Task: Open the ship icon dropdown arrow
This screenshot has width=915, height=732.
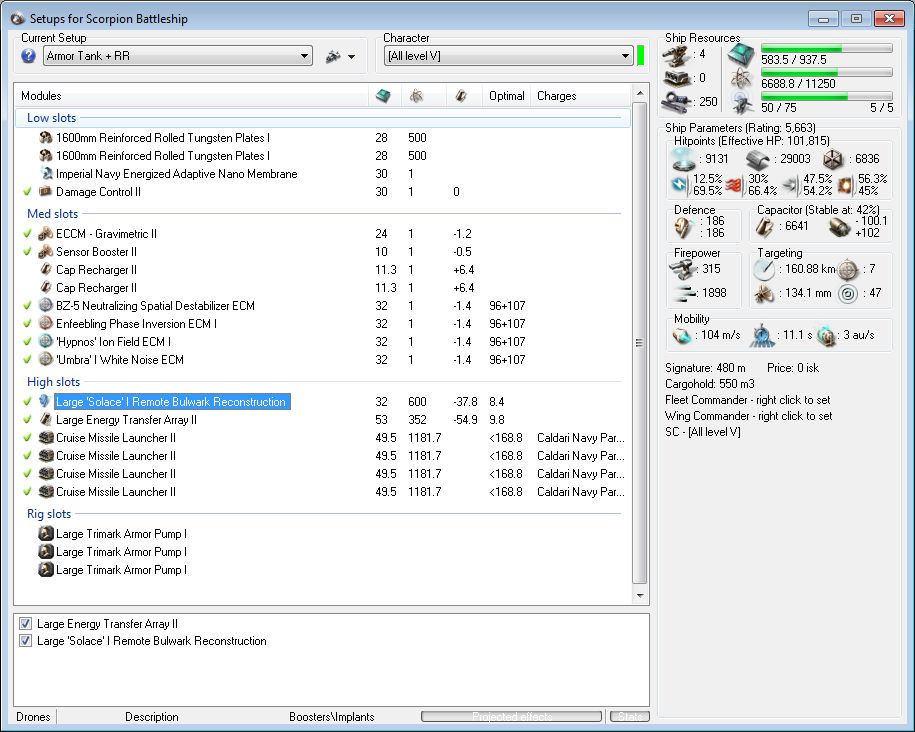Action: pyautogui.click(x=351, y=57)
